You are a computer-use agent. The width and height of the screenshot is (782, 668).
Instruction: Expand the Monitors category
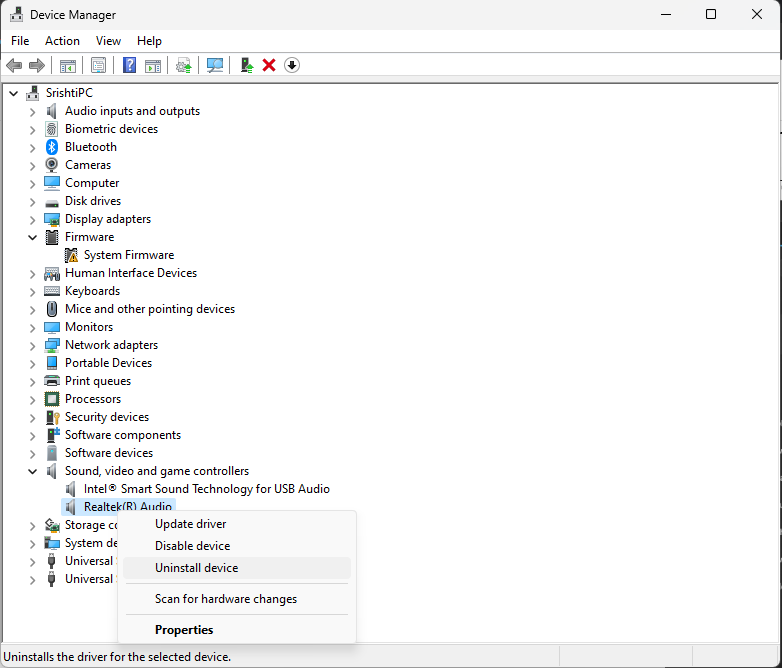32,328
